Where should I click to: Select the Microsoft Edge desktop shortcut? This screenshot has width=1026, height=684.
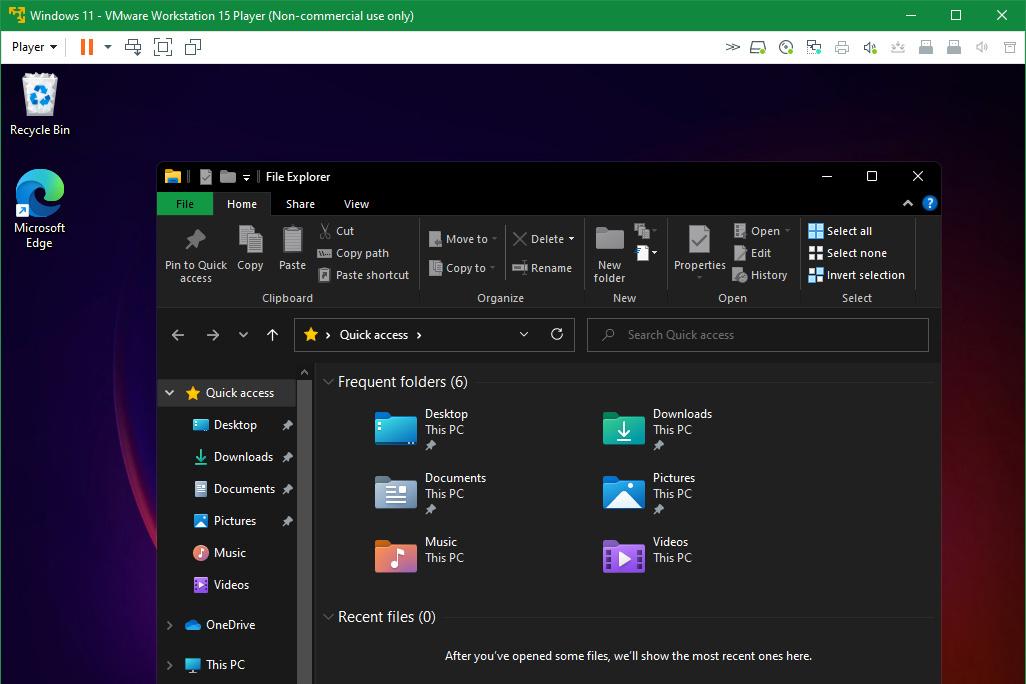(39, 209)
